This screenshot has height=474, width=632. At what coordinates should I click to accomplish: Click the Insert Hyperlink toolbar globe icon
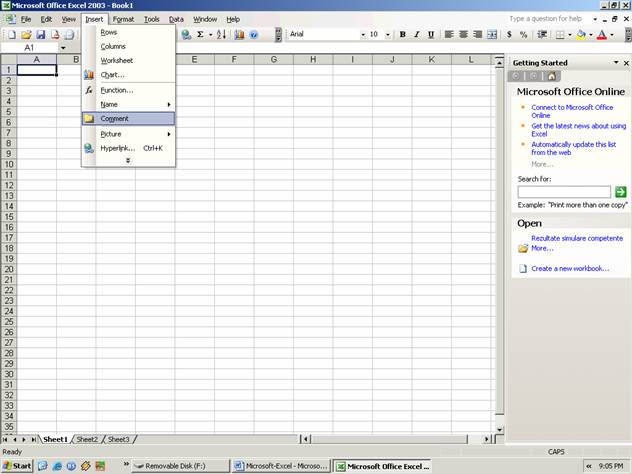186,35
